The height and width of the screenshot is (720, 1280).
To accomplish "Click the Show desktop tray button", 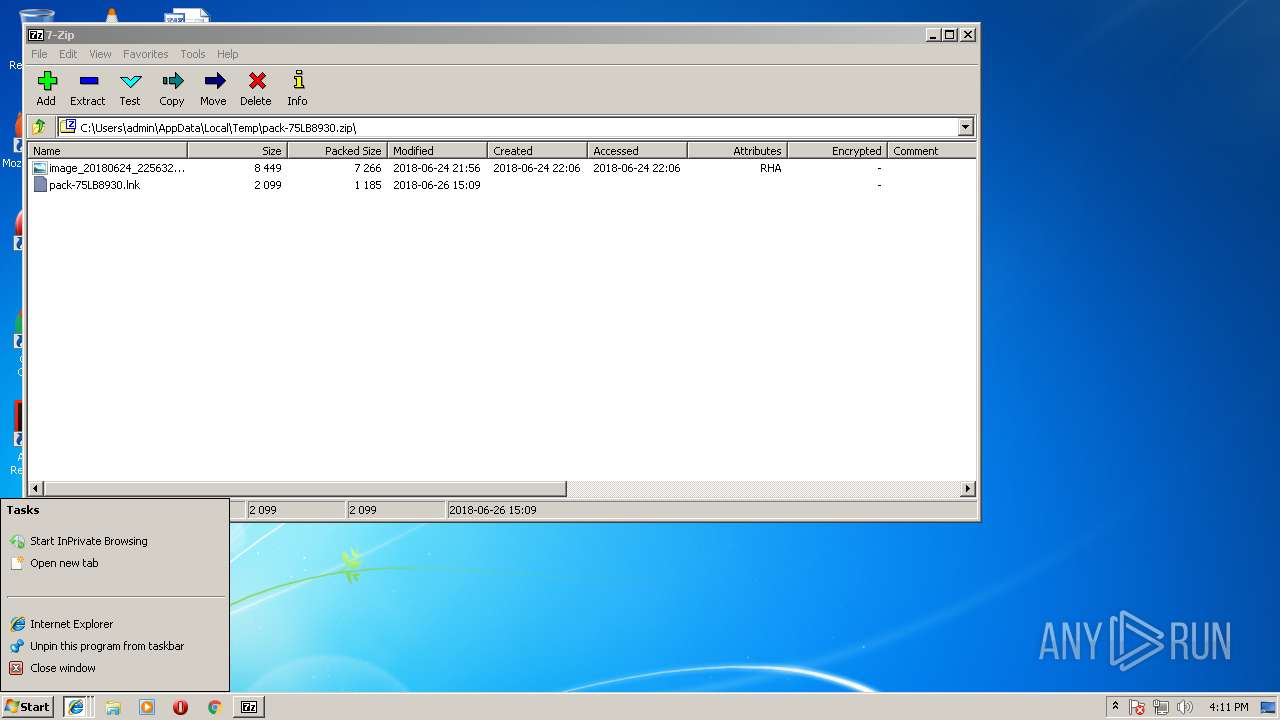I will [1268, 707].
